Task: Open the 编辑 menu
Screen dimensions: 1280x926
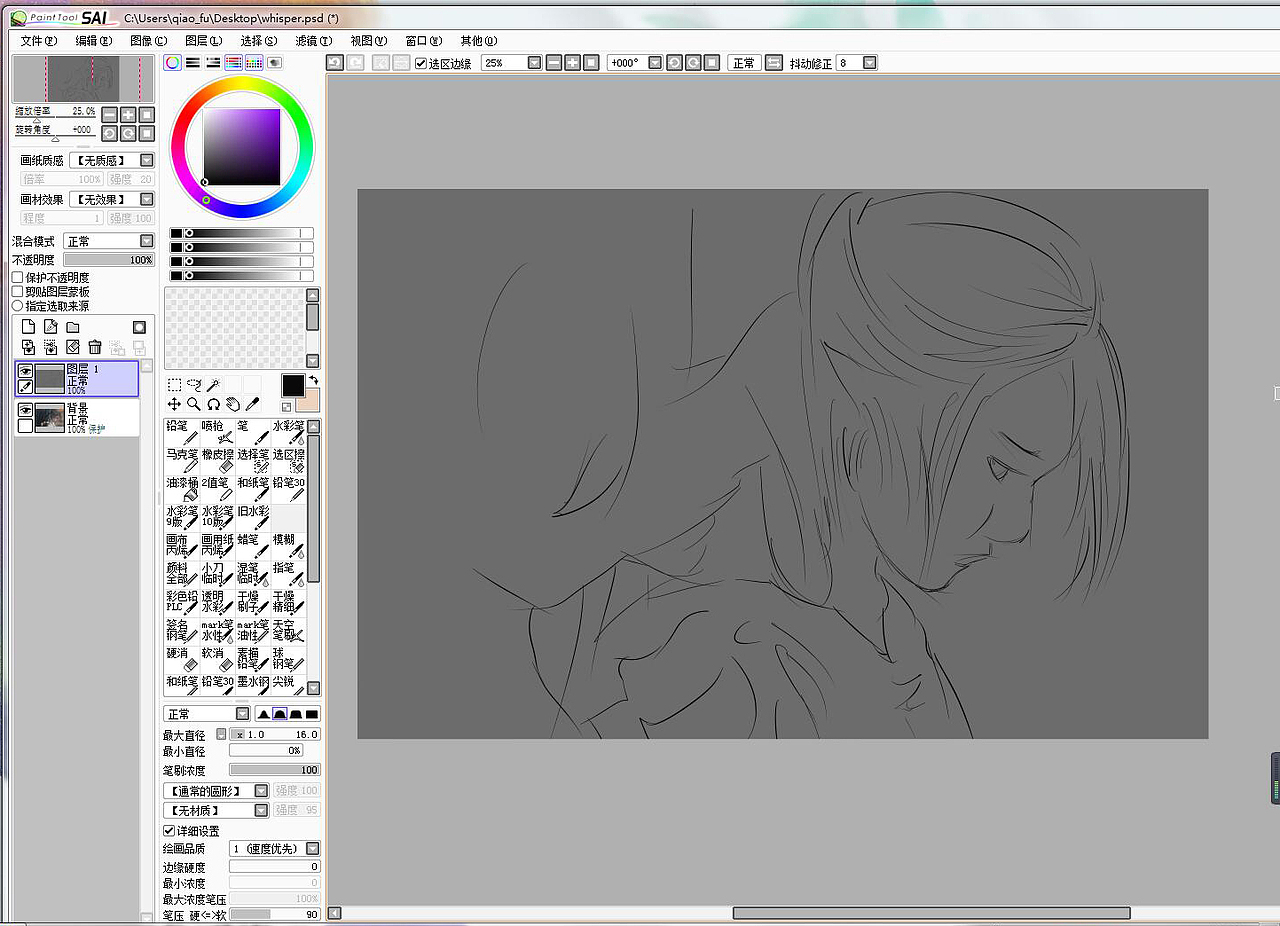Action: (93, 41)
